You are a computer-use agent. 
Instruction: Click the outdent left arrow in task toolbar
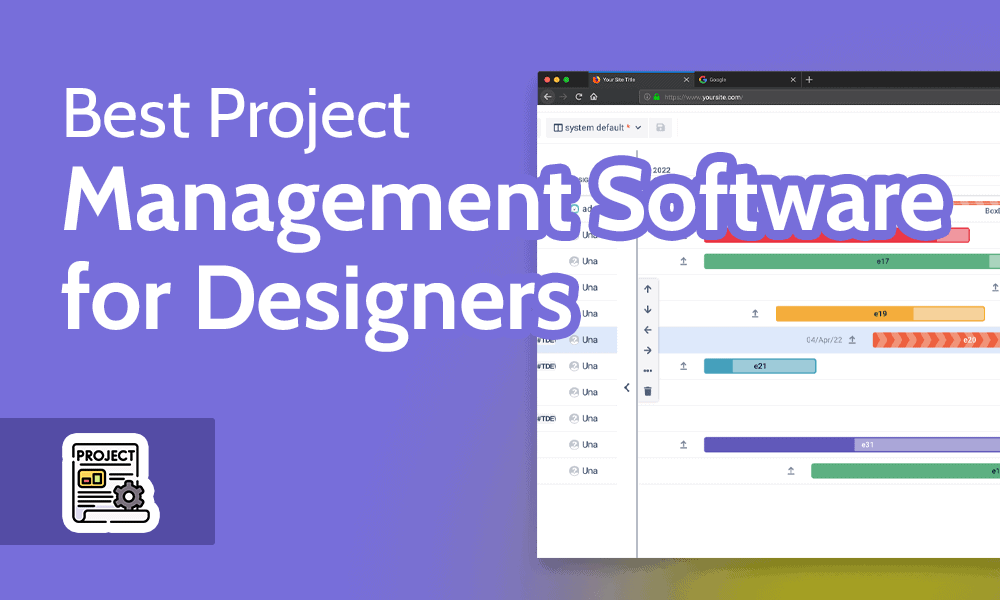coord(648,330)
